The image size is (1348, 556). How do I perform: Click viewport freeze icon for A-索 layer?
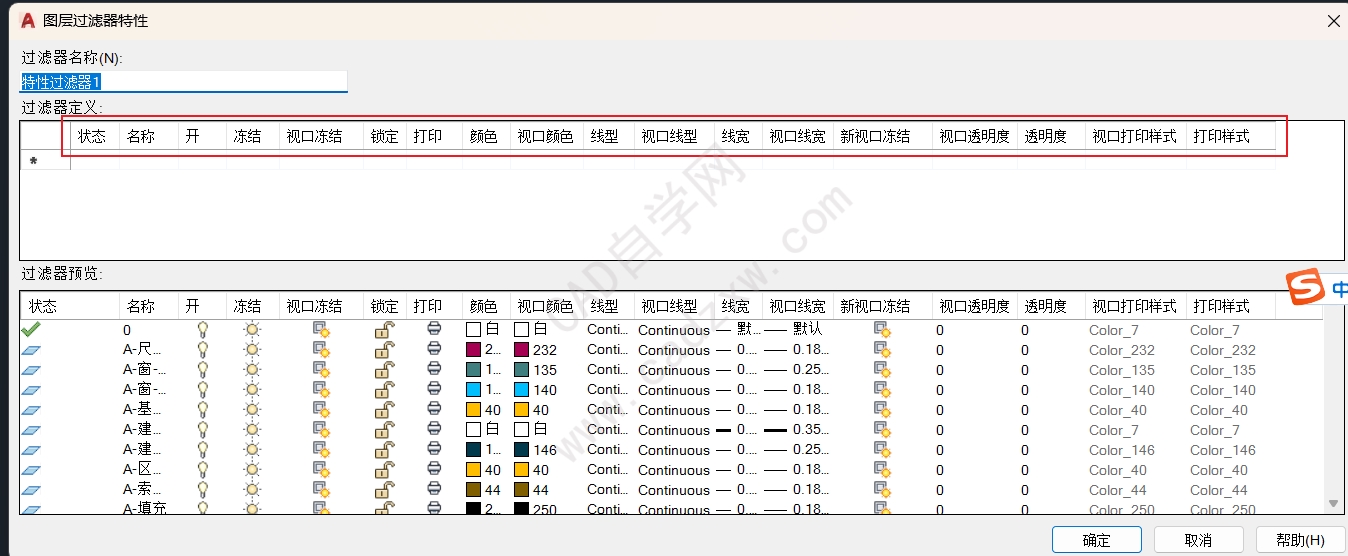click(321, 489)
